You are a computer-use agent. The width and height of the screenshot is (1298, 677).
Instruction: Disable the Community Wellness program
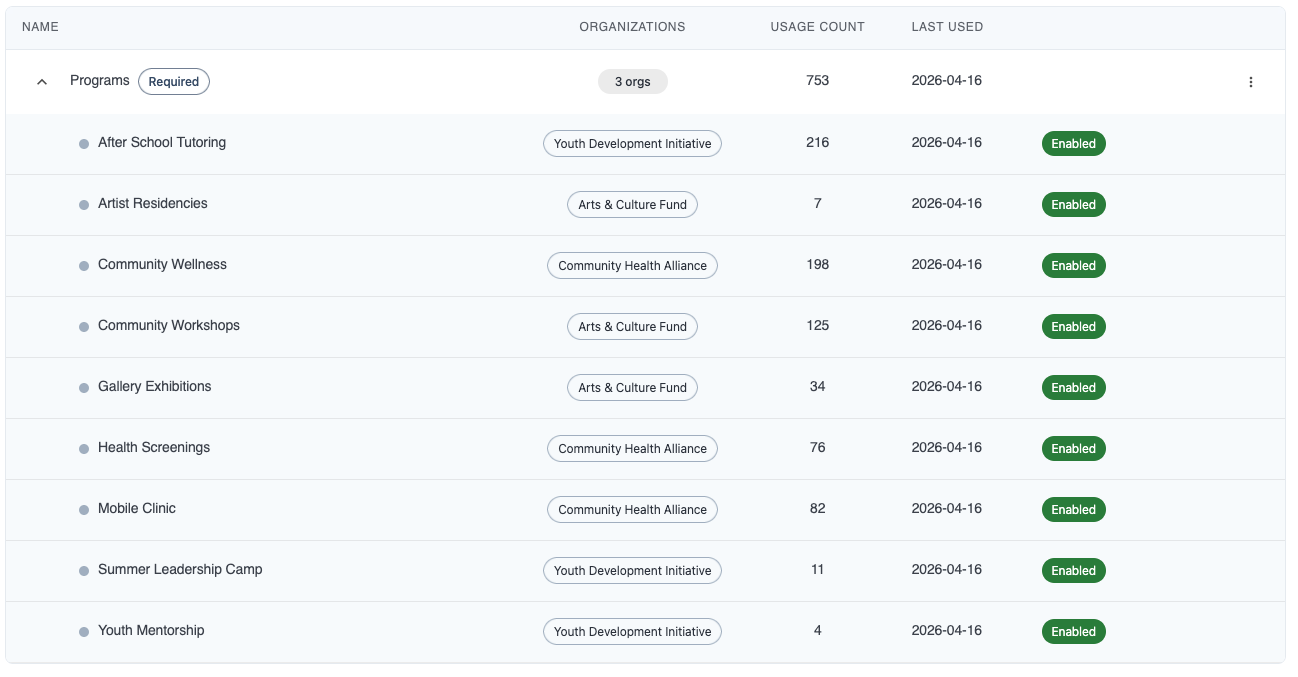(1073, 265)
